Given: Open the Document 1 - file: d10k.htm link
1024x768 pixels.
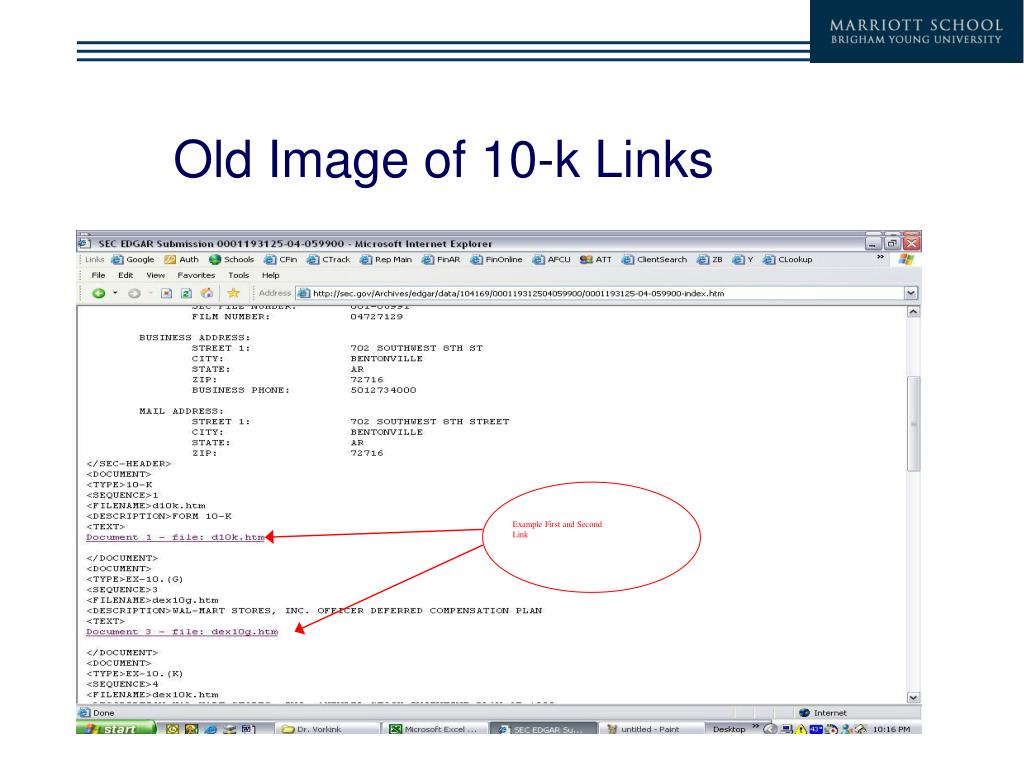Looking at the screenshot, I should [x=176, y=537].
